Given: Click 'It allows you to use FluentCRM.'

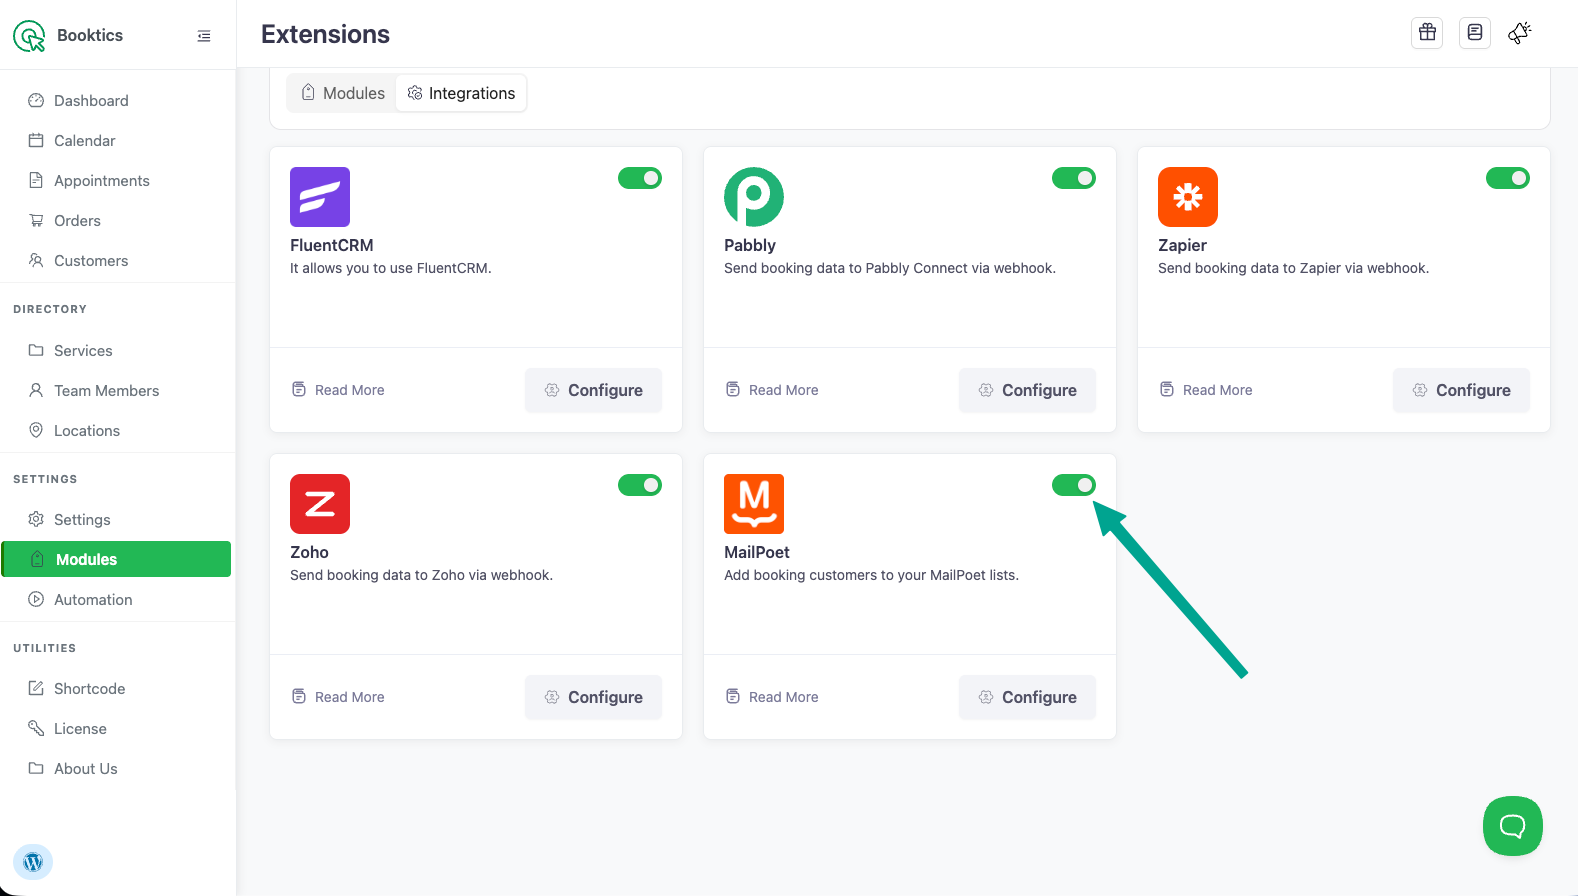Looking at the screenshot, I should (390, 268).
